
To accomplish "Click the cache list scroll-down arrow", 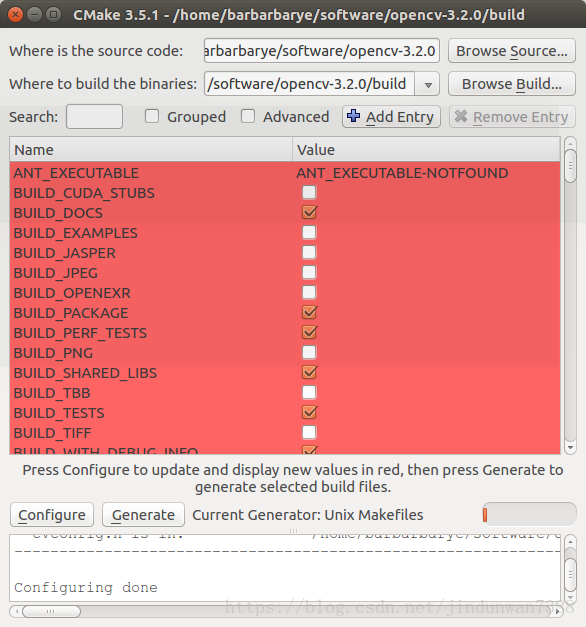I will click(x=570, y=447).
